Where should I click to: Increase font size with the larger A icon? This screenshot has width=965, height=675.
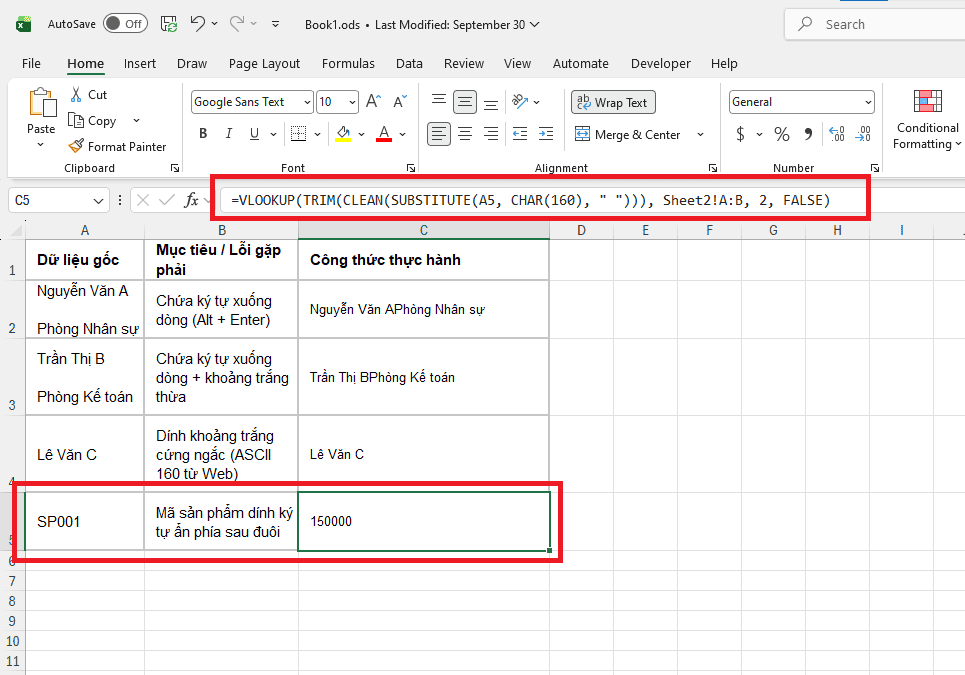point(374,102)
